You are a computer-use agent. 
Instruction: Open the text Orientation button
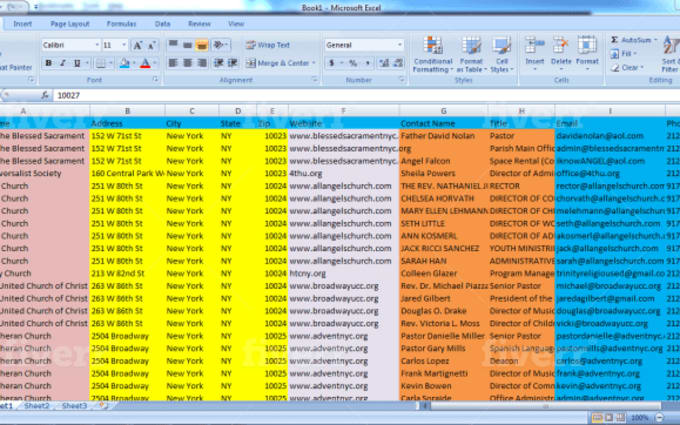tap(219, 45)
